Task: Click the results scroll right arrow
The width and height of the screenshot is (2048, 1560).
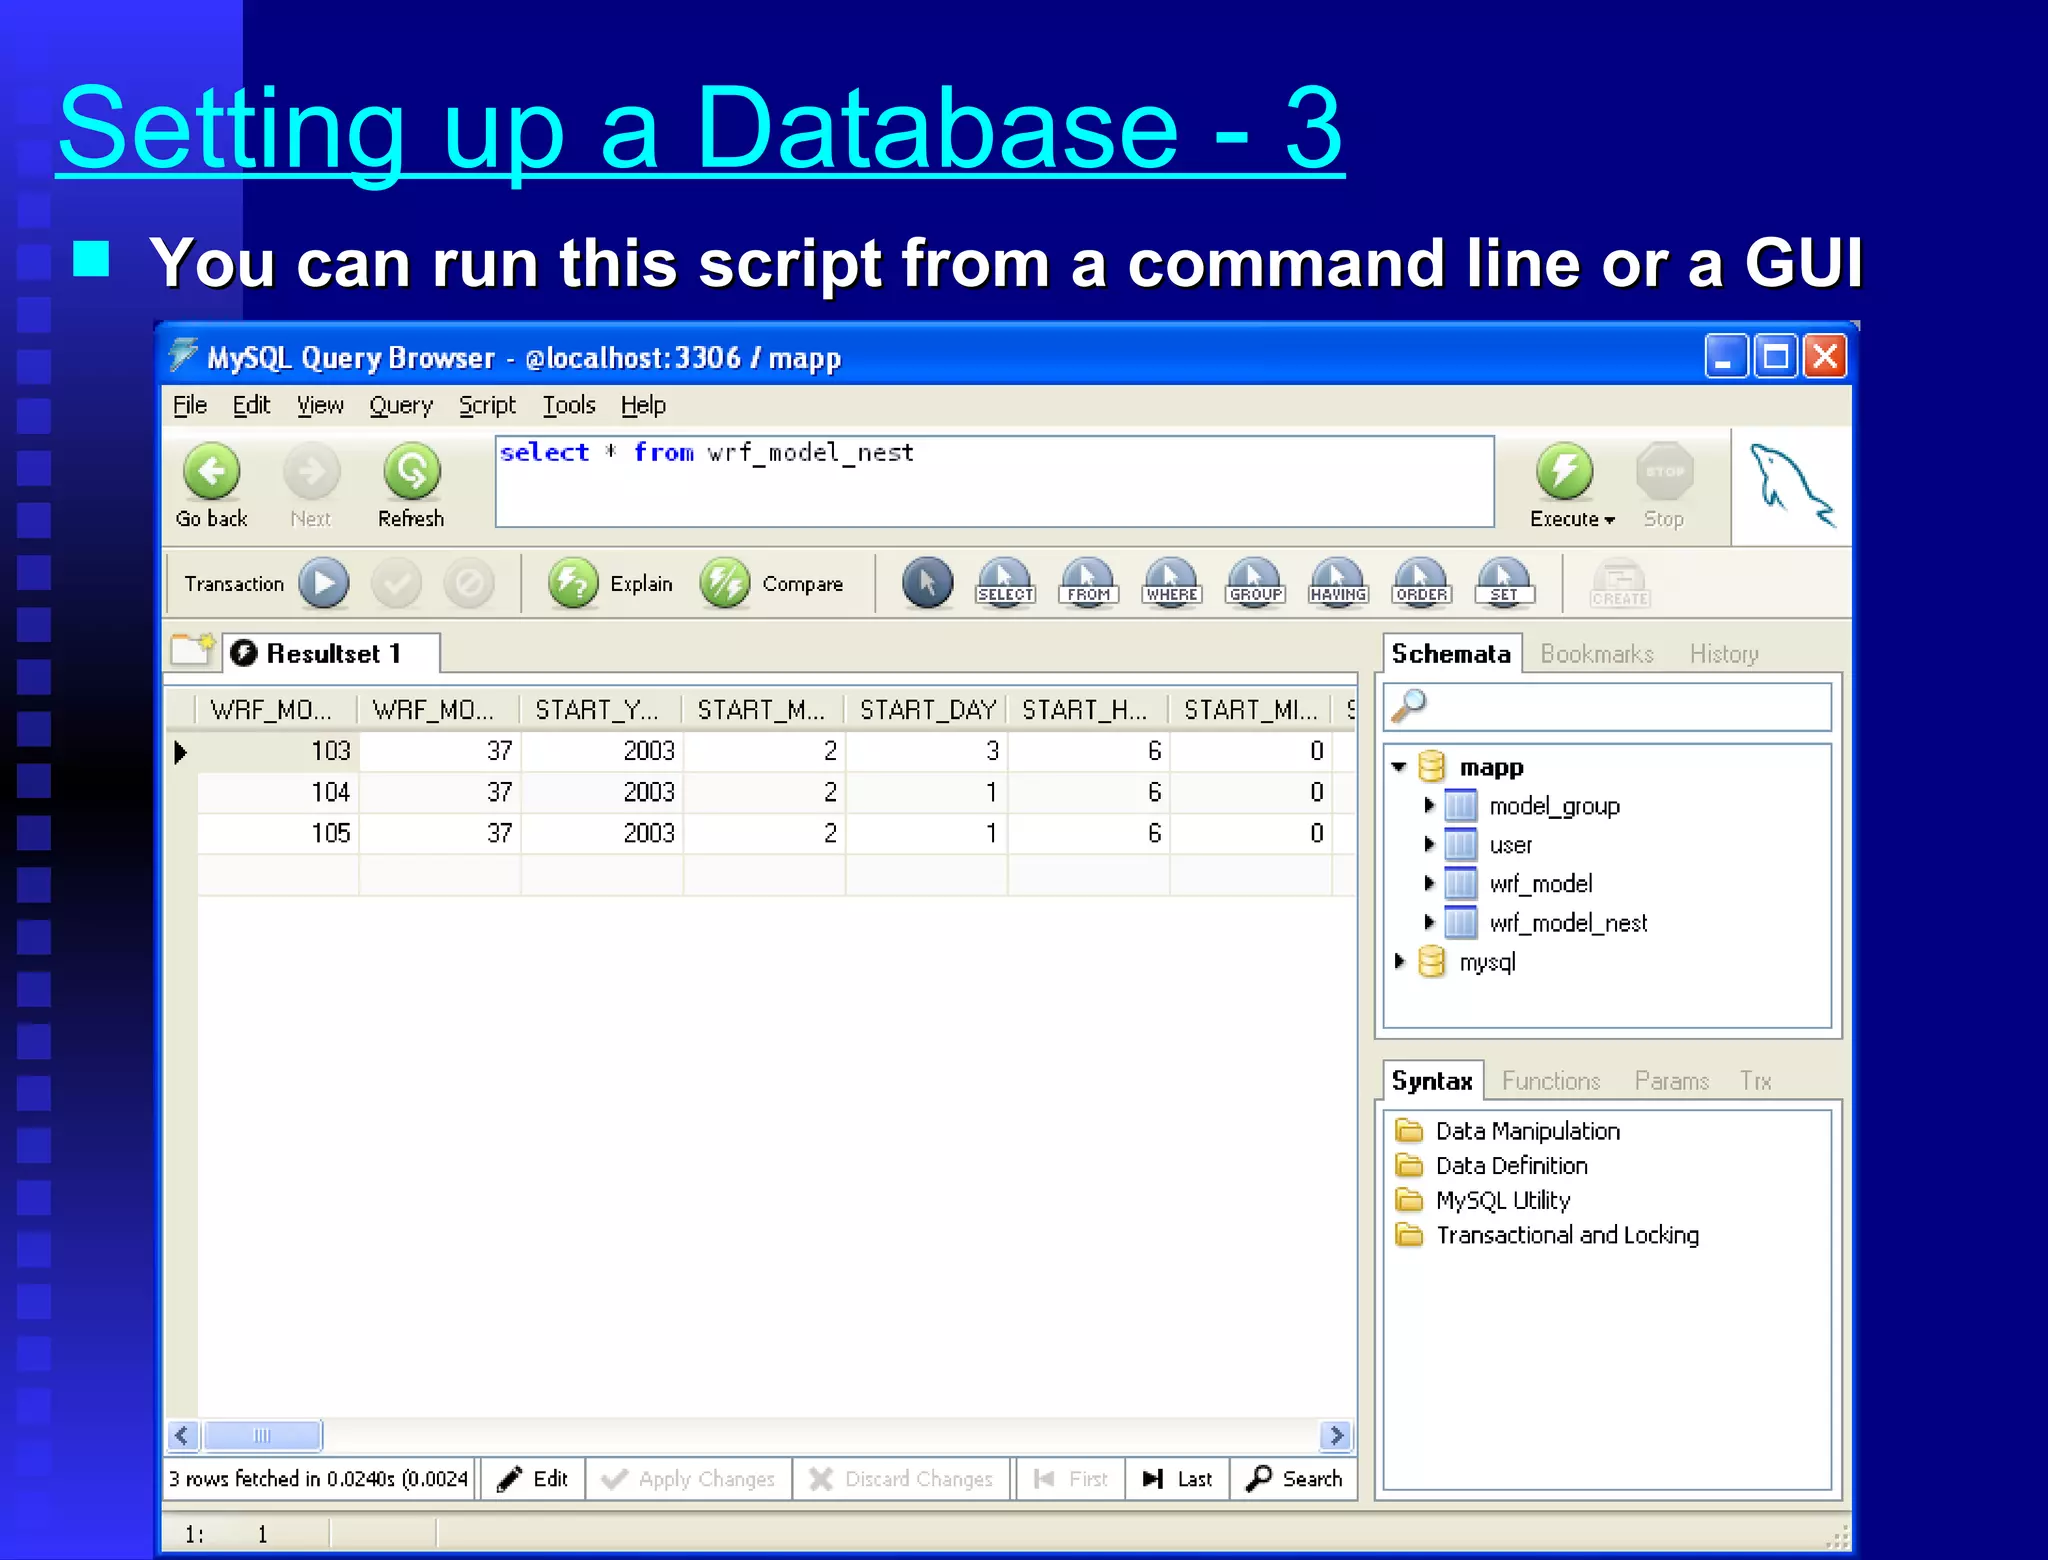Action: pyautogui.click(x=1336, y=1436)
